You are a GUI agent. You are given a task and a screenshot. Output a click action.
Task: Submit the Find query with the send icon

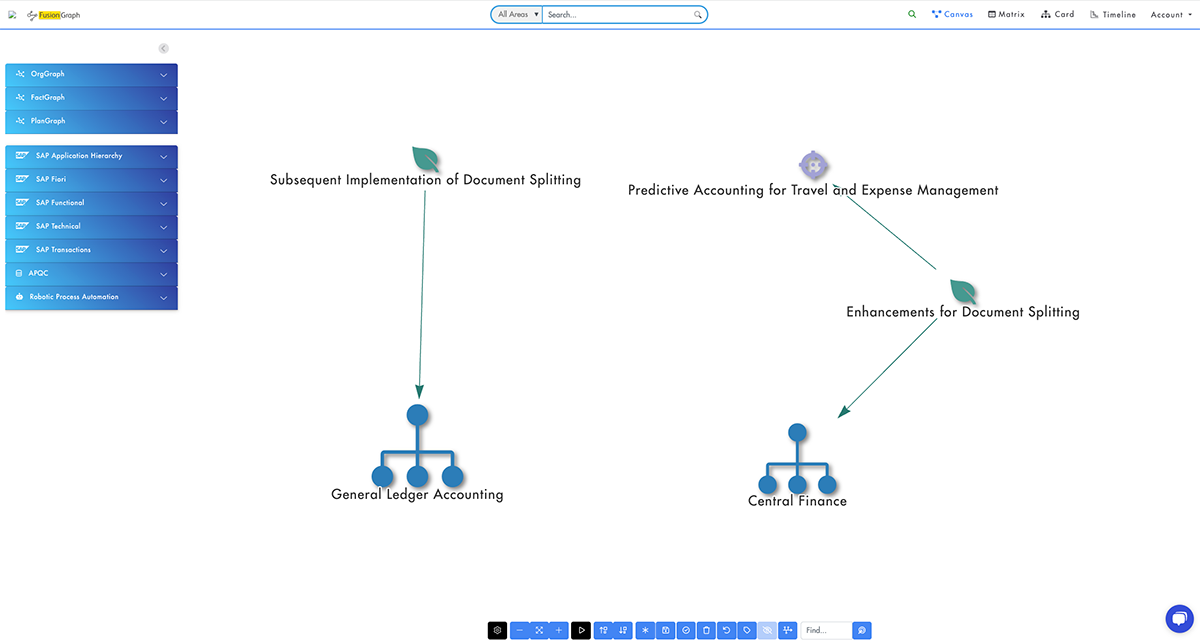click(x=861, y=630)
